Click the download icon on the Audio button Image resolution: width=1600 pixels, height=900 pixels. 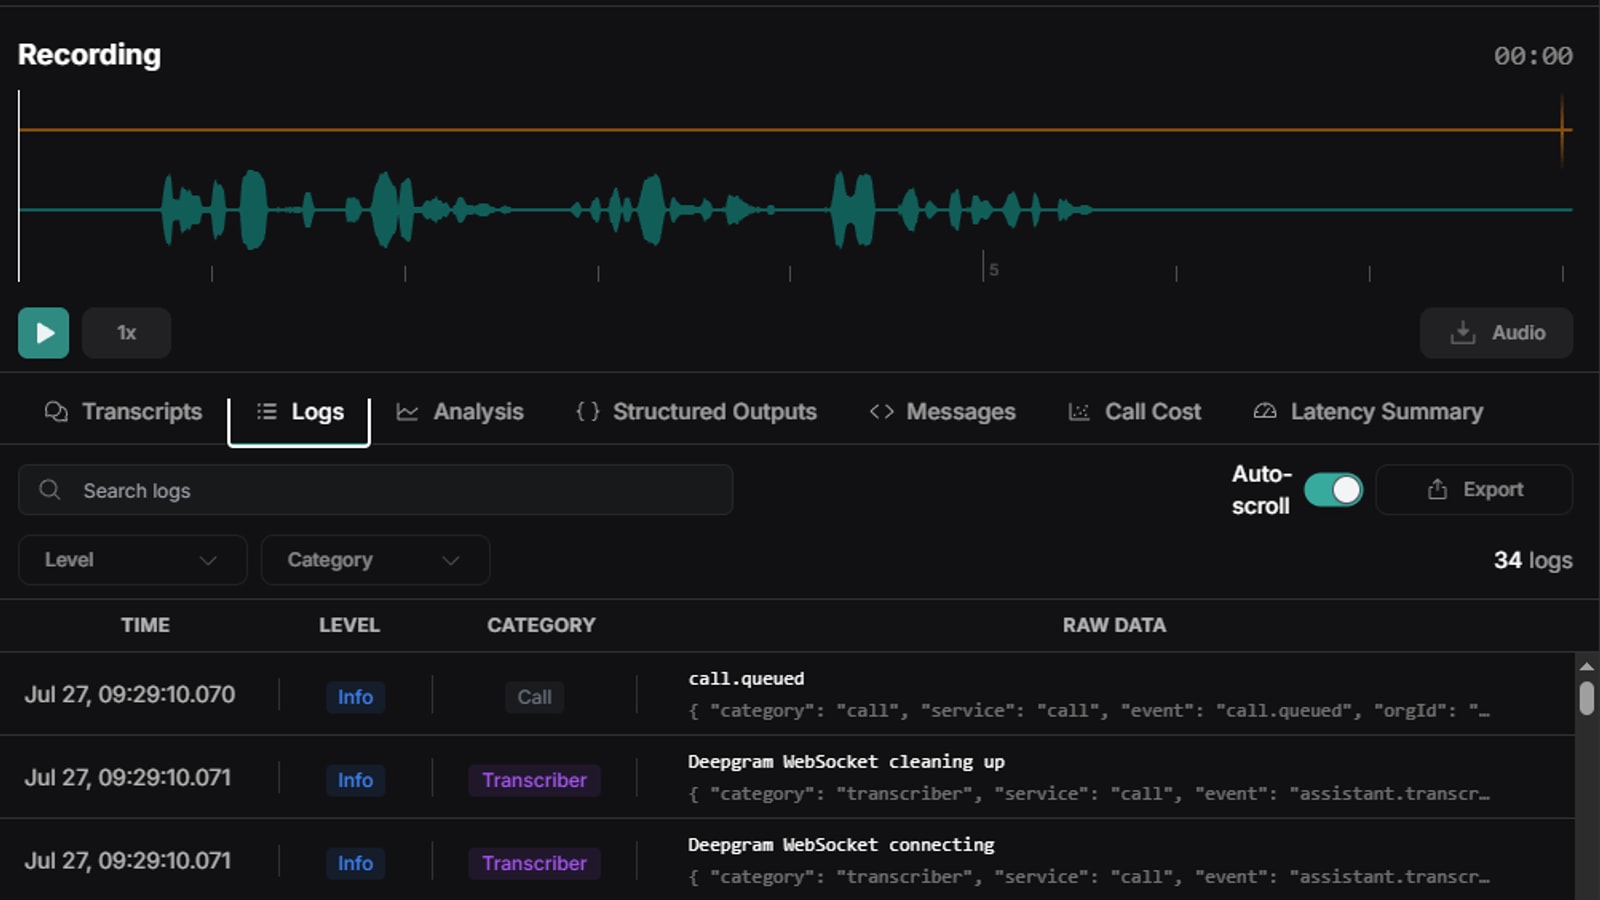(1463, 333)
